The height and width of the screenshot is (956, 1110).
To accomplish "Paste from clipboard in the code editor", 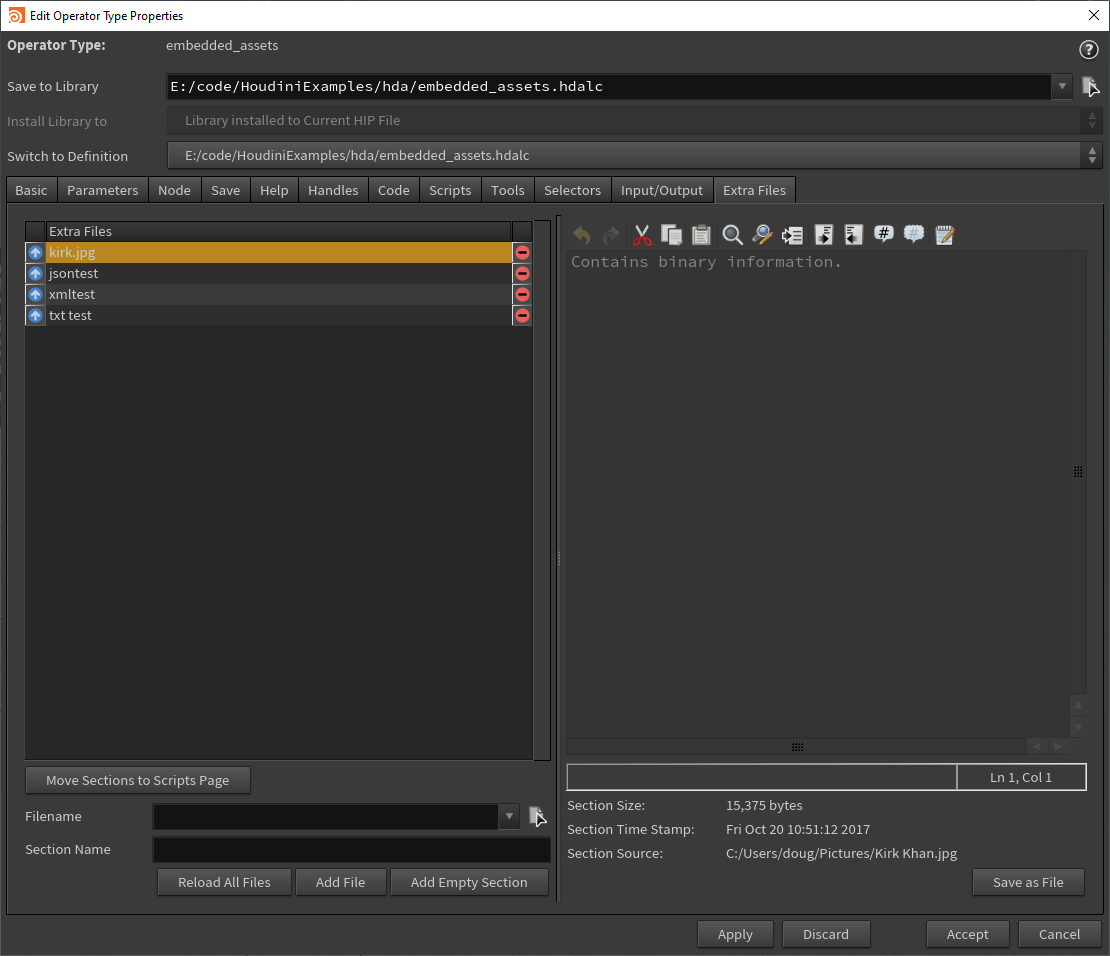I will (700, 235).
